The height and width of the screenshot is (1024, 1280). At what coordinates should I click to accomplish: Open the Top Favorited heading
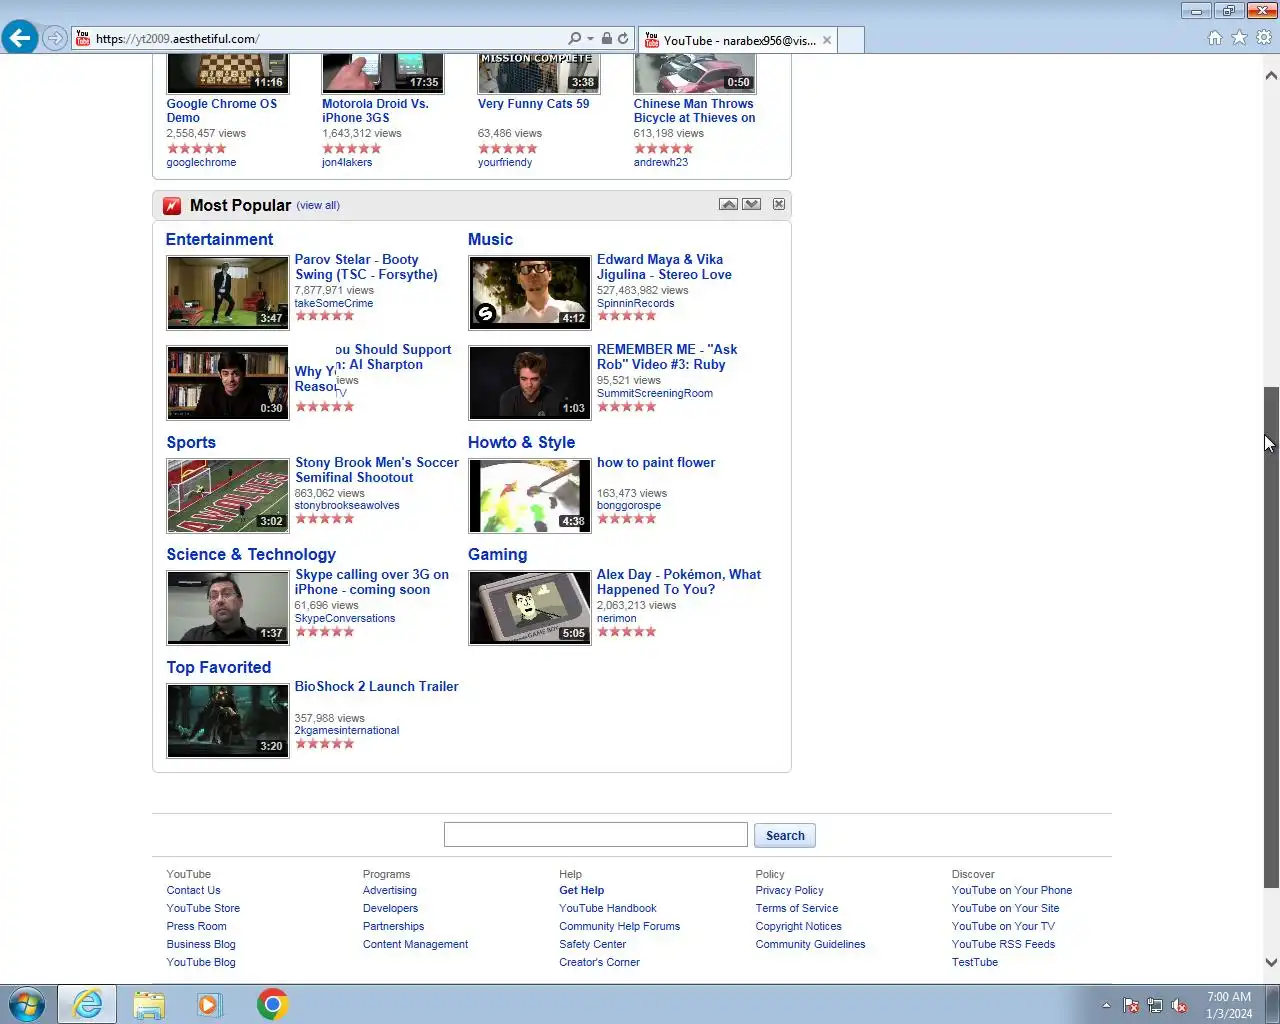click(x=219, y=667)
